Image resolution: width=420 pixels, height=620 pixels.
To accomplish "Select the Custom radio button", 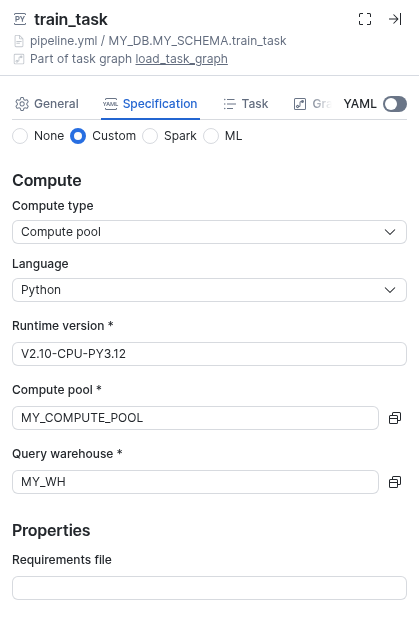I will [x=78, y=136].
